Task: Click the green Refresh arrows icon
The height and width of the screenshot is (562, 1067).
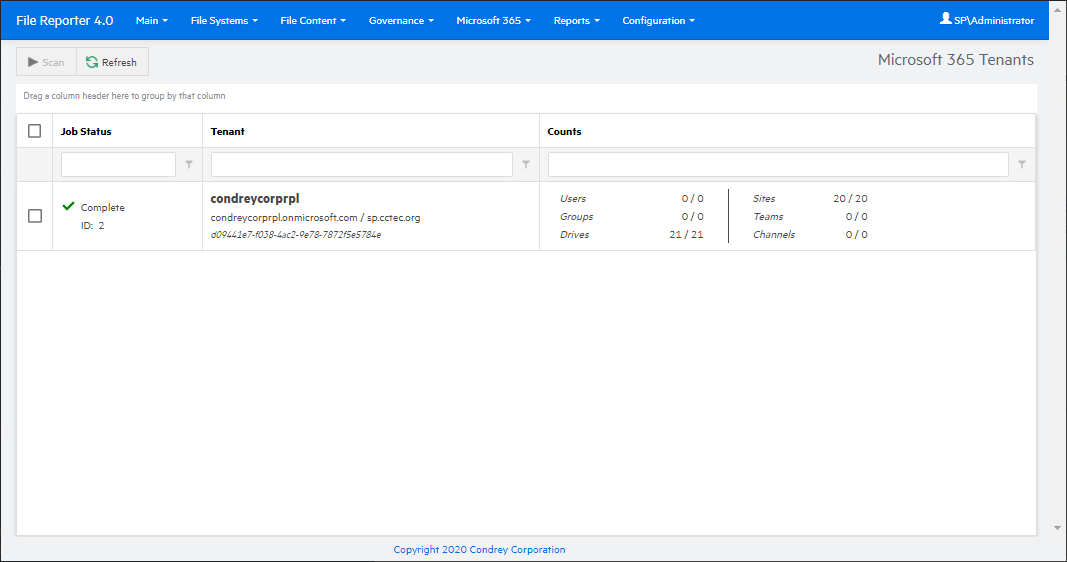Action: (x=92, y=62)
